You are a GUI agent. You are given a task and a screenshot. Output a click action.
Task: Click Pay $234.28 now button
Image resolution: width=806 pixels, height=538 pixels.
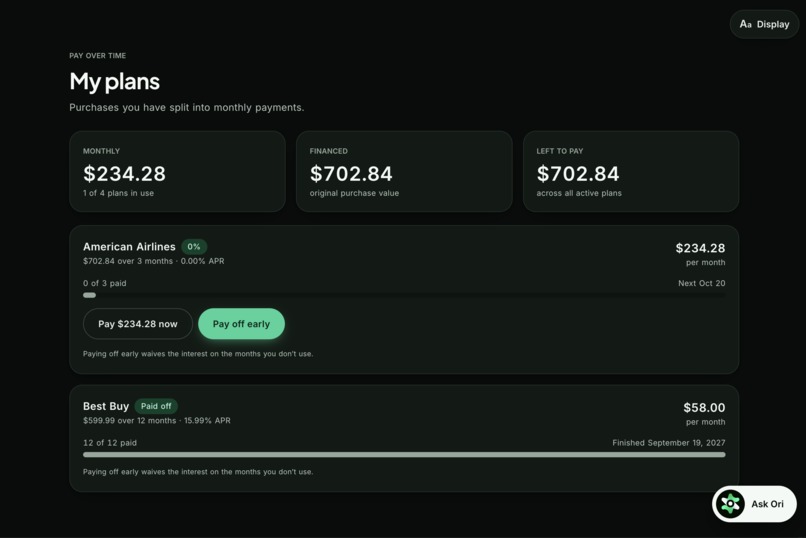click(138, 324)
